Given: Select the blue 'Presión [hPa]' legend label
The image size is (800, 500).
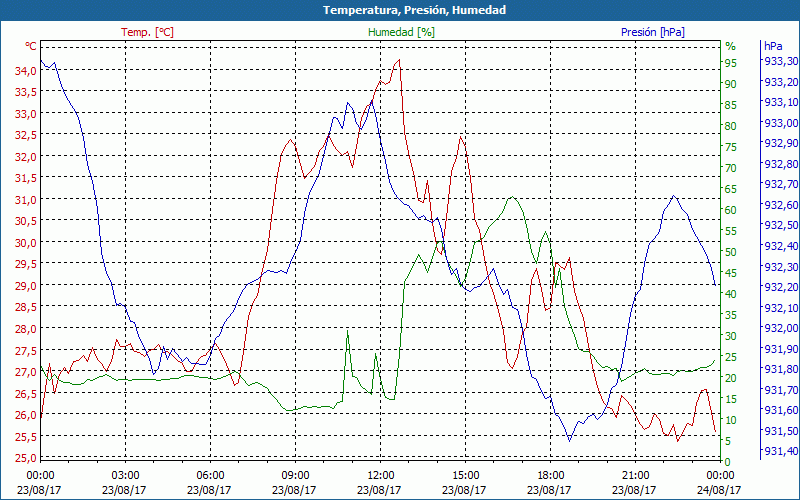Looking at the screenshot, I should point(653,32).
